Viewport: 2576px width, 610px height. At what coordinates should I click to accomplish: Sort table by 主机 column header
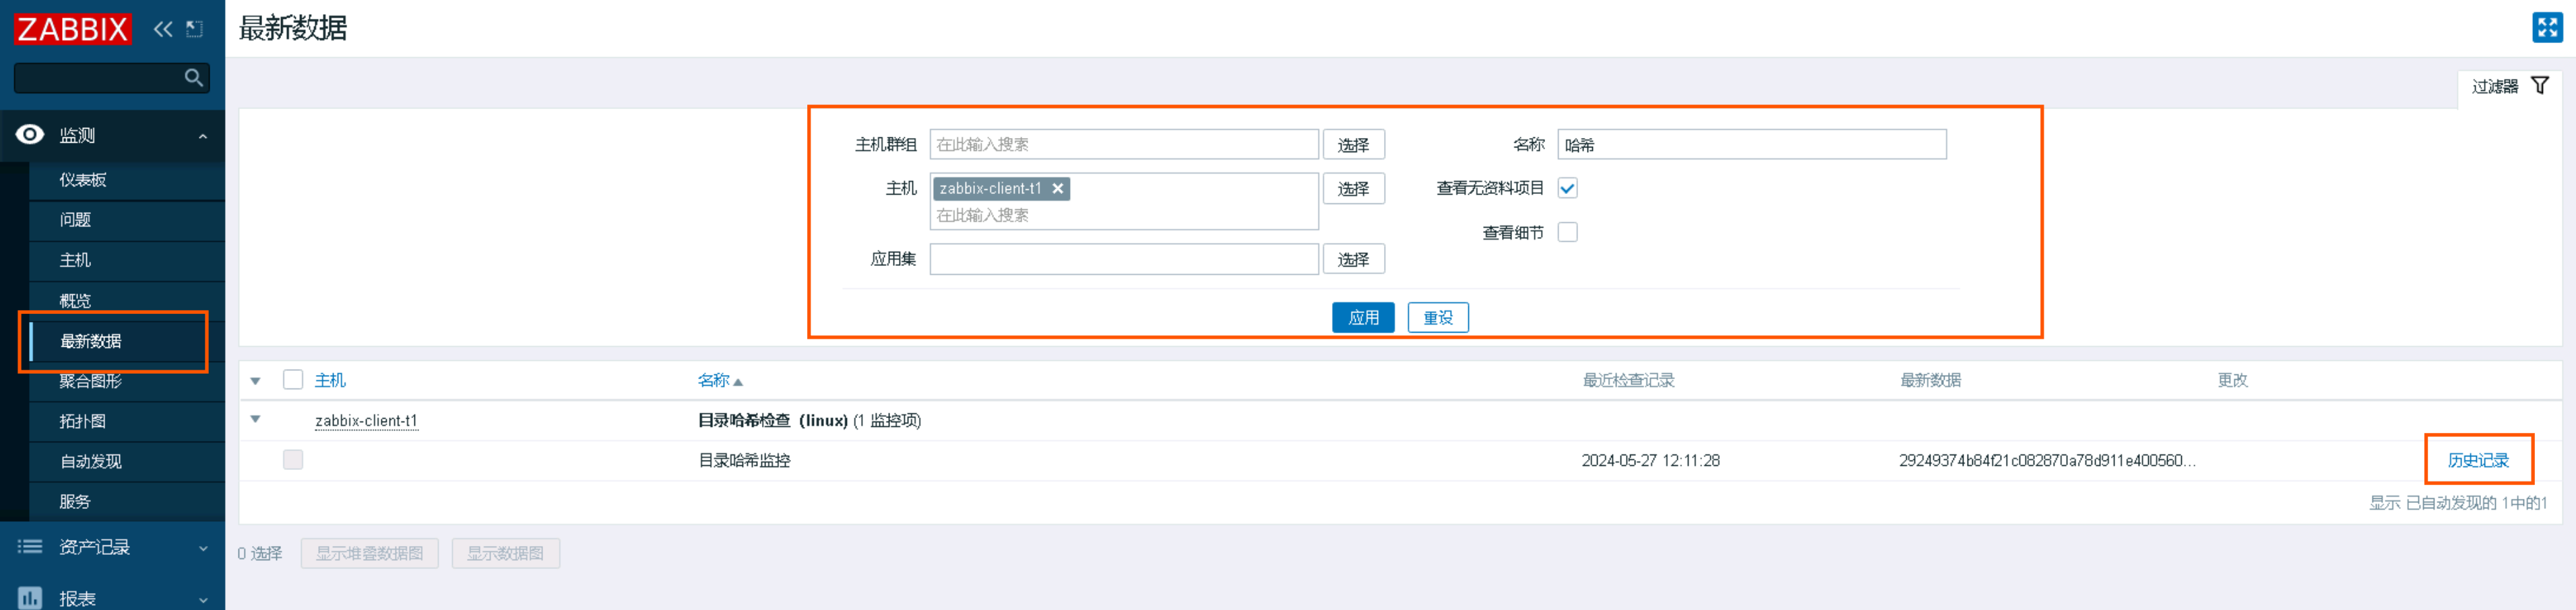click(330, 380)
